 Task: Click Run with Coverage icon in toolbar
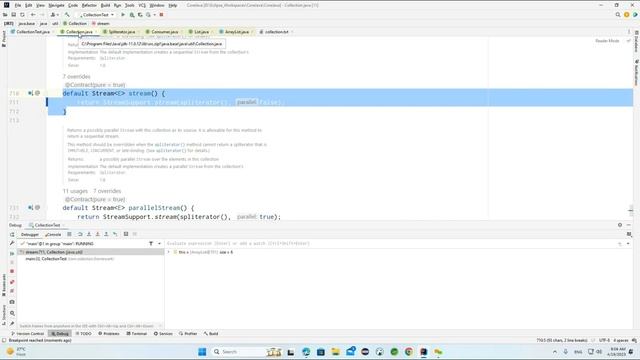(x=140, y=15)
